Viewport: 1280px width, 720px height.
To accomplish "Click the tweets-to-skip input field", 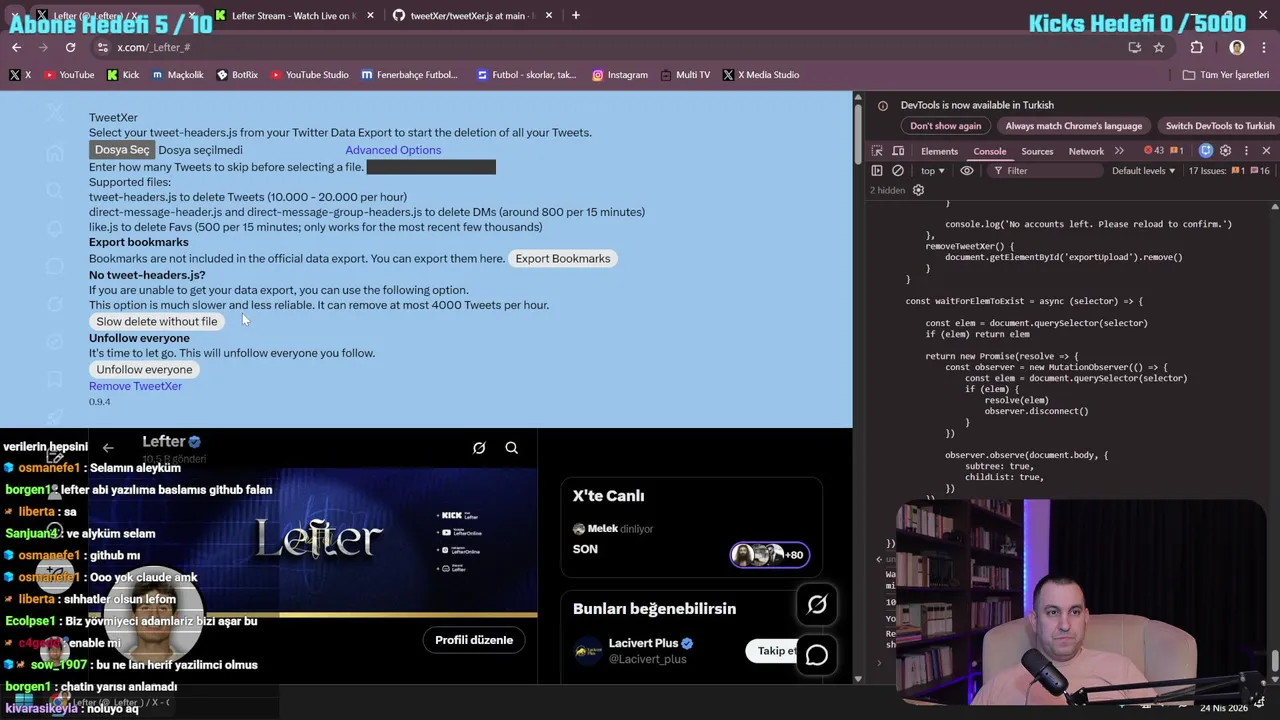I will pos(431,167).
